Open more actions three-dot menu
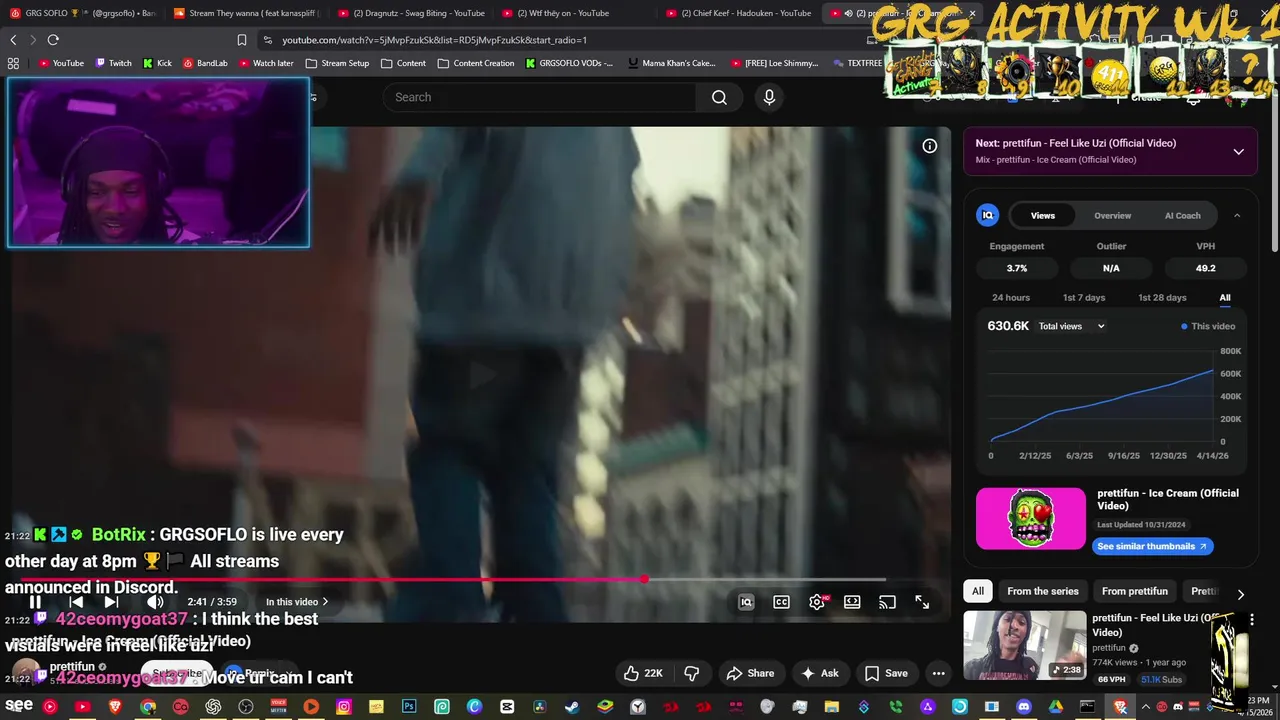 click(938, 673)
